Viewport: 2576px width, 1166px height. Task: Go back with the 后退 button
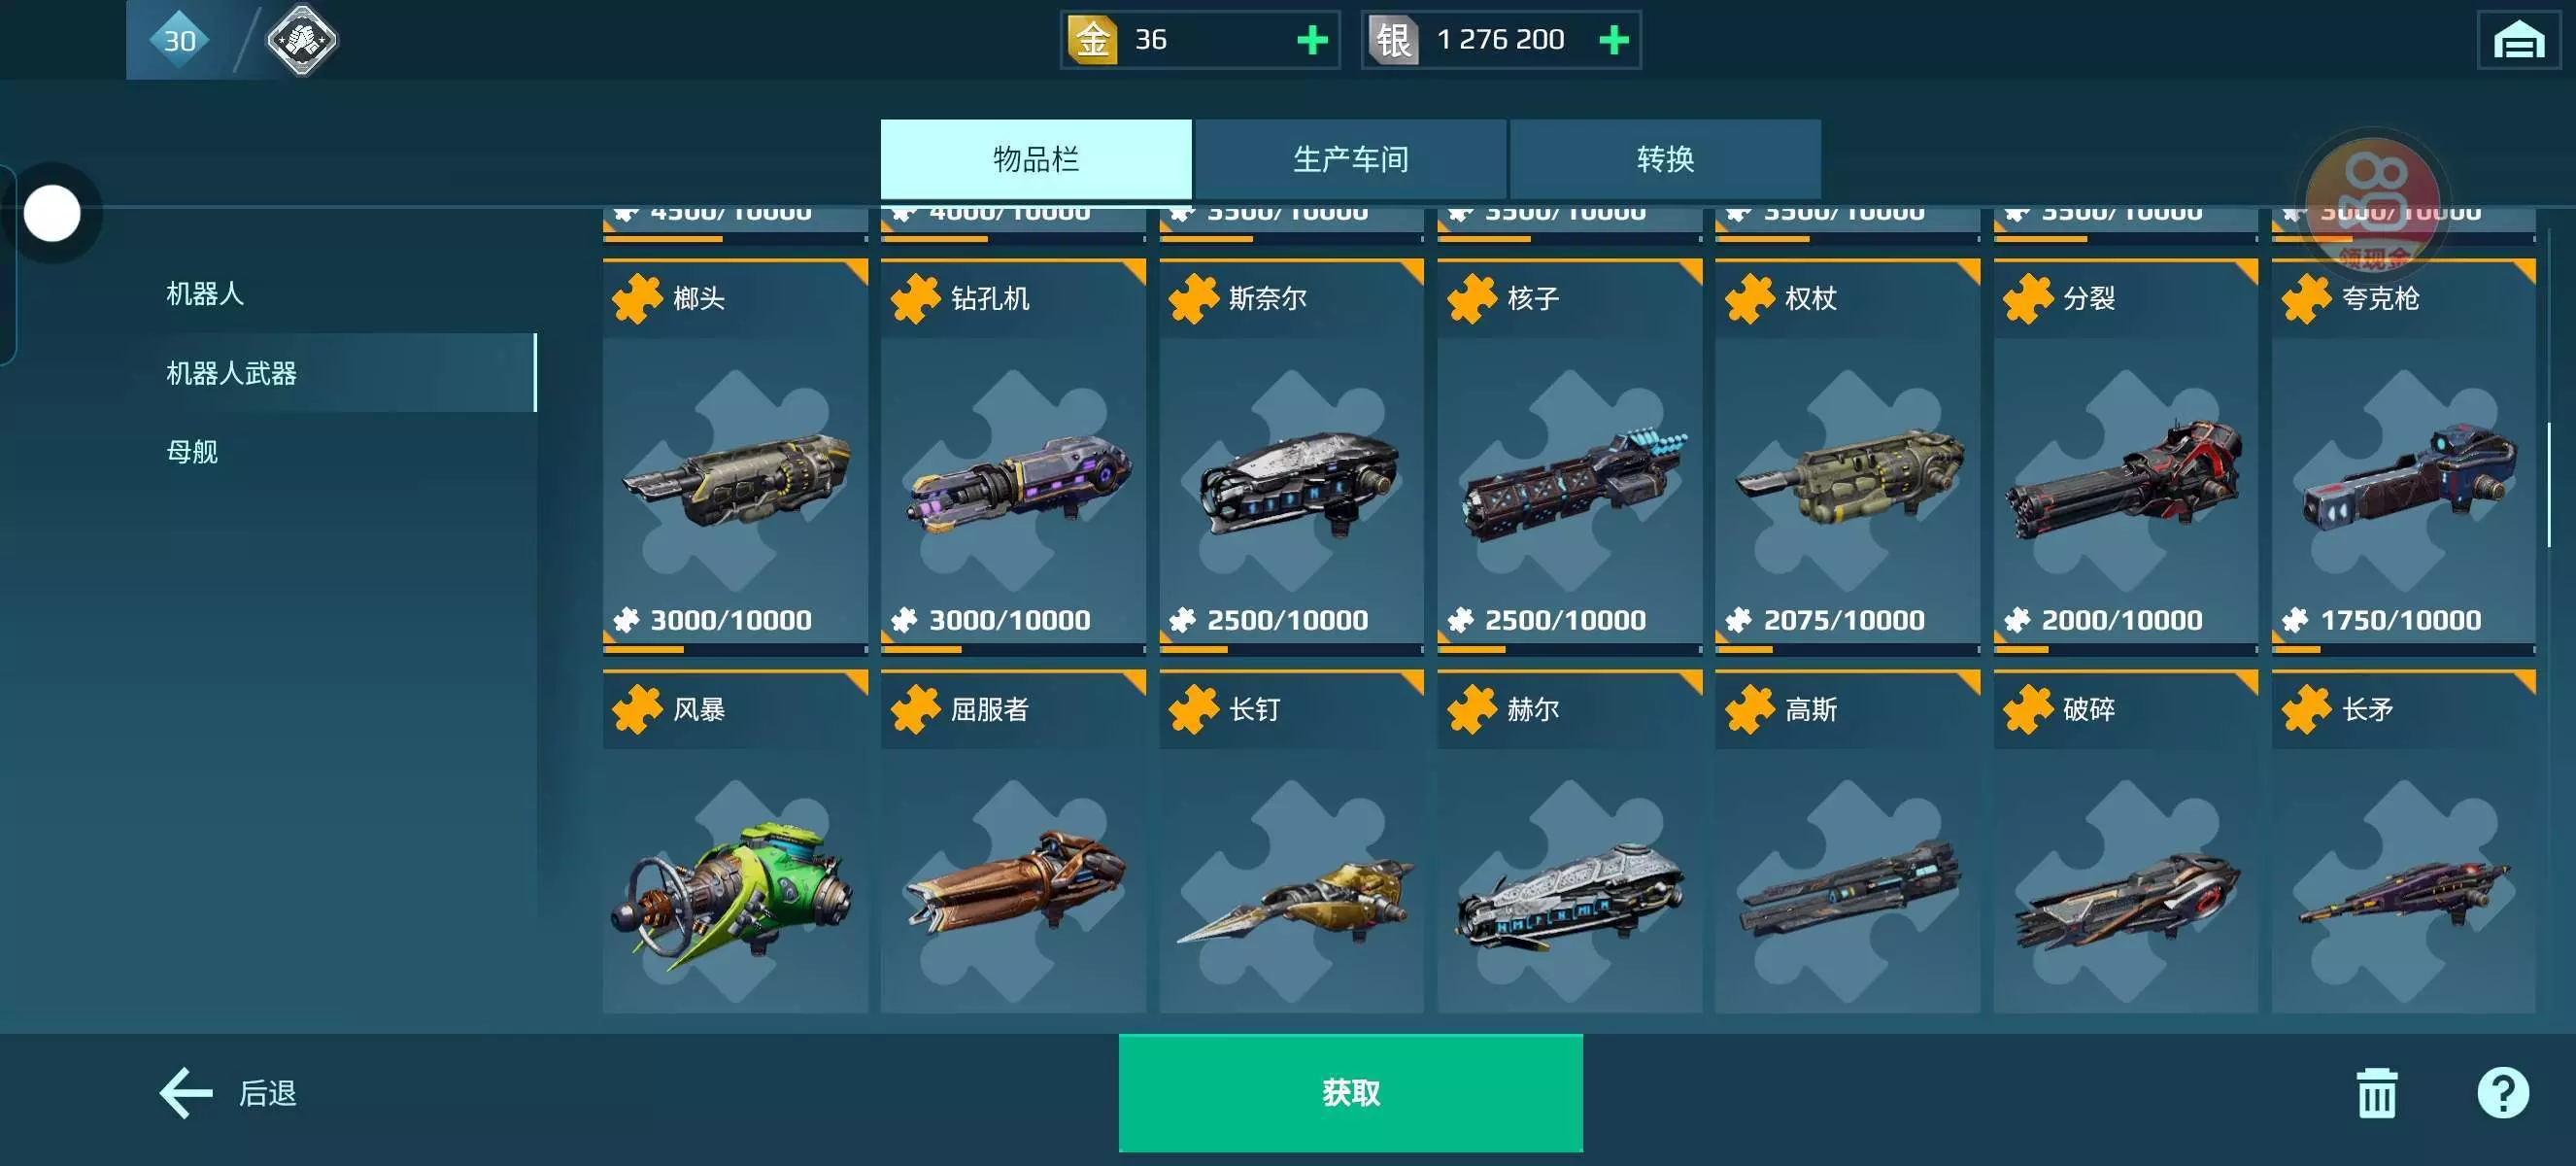[228, 1092]
